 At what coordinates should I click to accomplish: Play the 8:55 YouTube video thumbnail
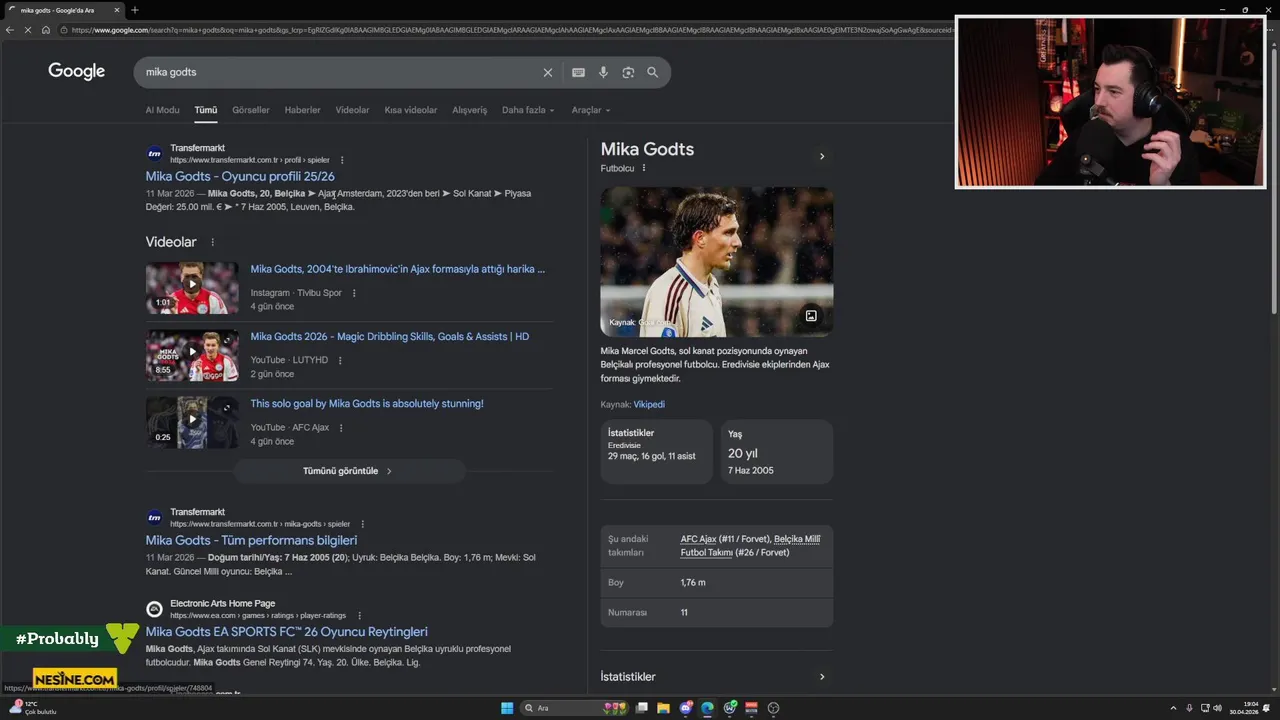(x=192, y=355)
